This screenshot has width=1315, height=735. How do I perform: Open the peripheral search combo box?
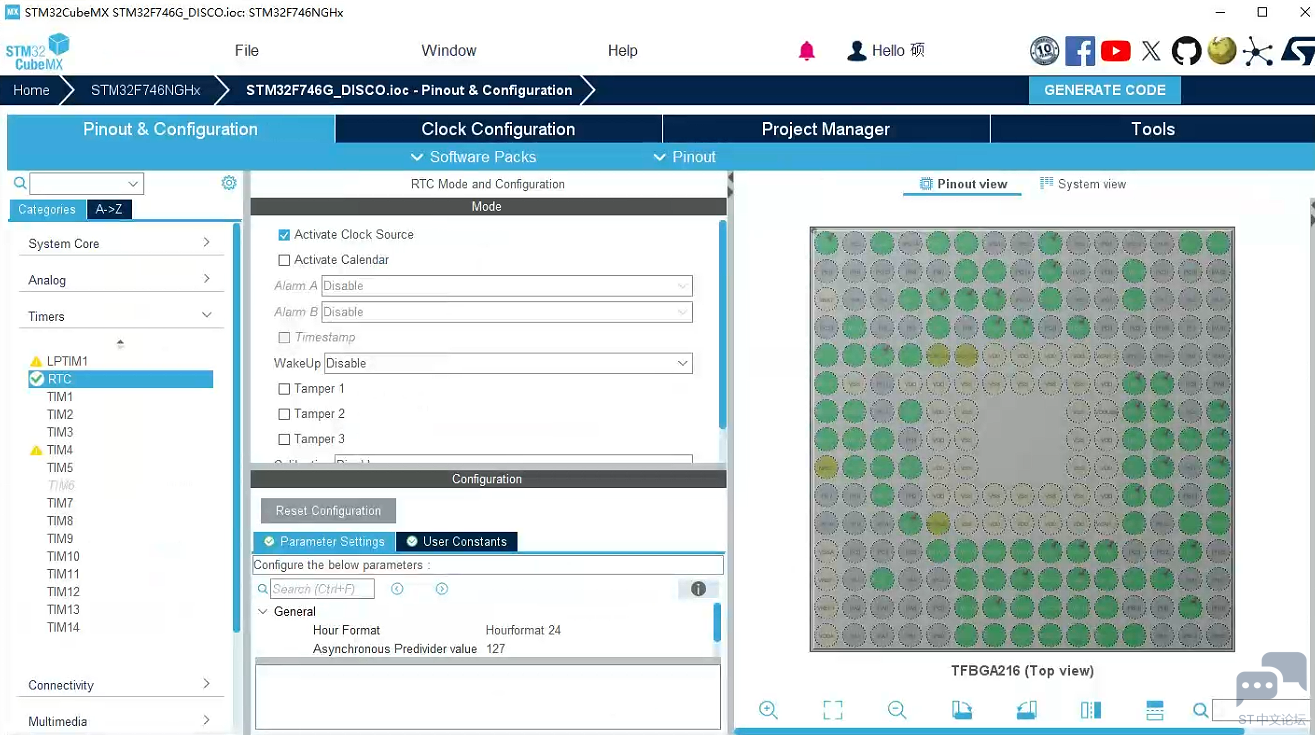(86, 183)
